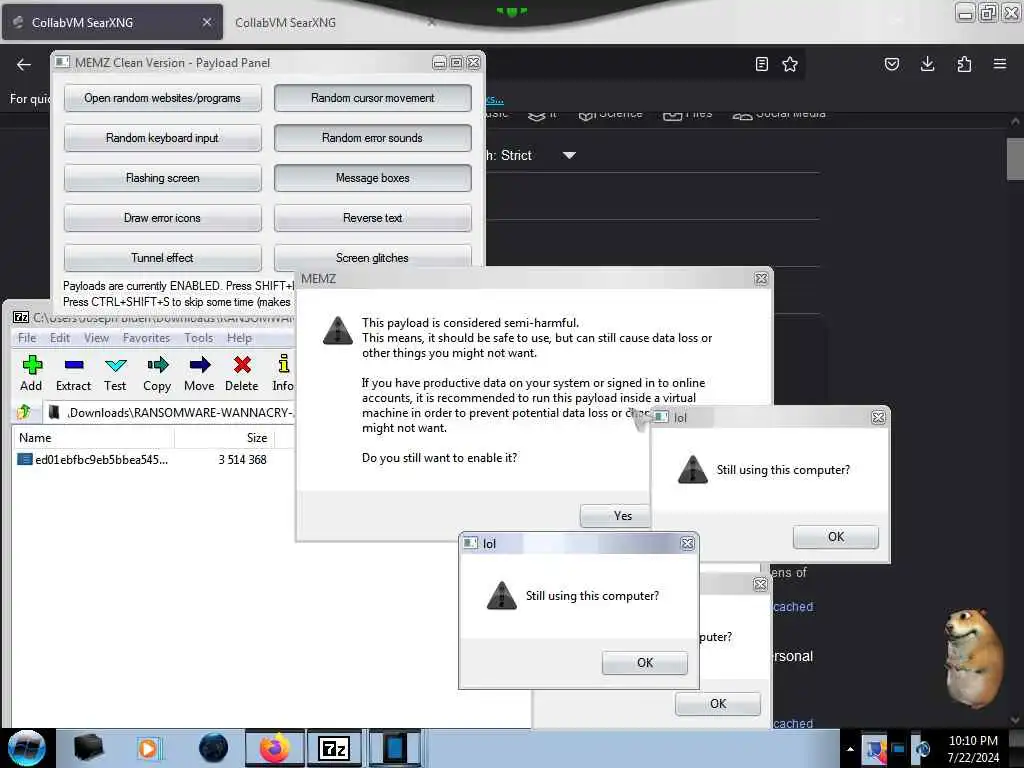This screenshot has width=1024, height=768.
Task: Toggle Screen glitches payload
Action: 372,257
